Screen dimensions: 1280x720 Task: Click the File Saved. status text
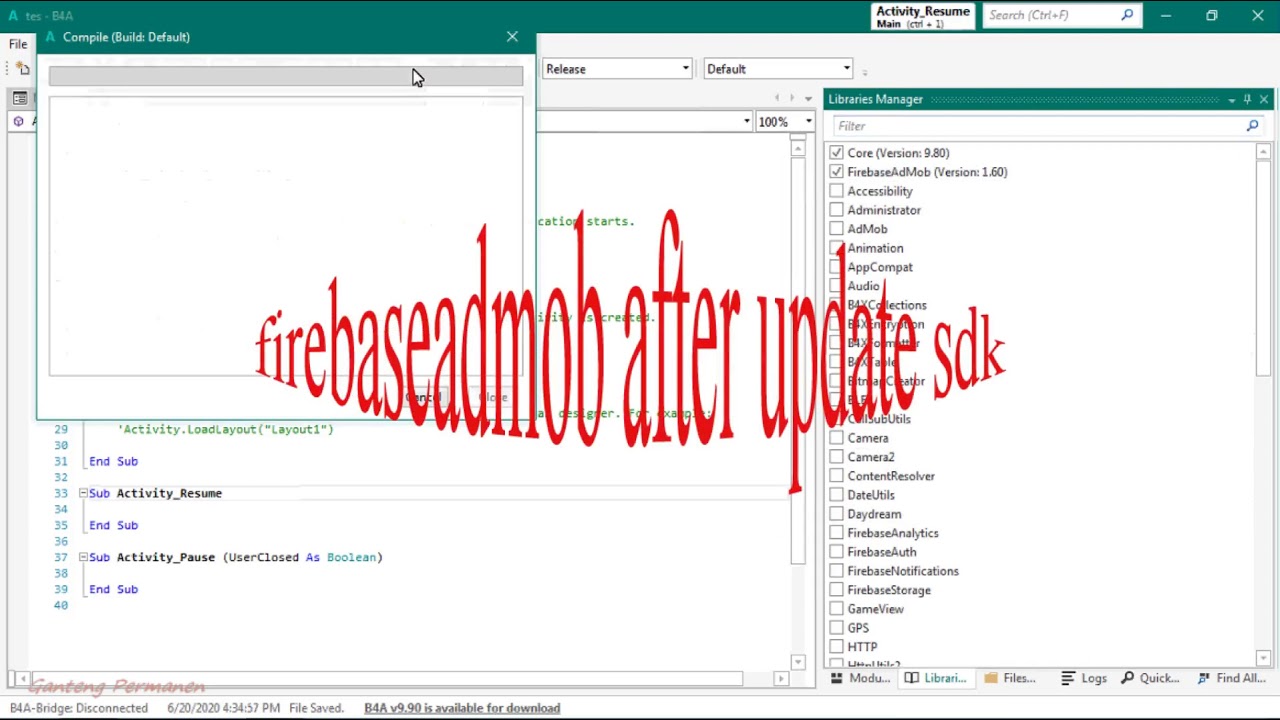click(x=316, y=708)
